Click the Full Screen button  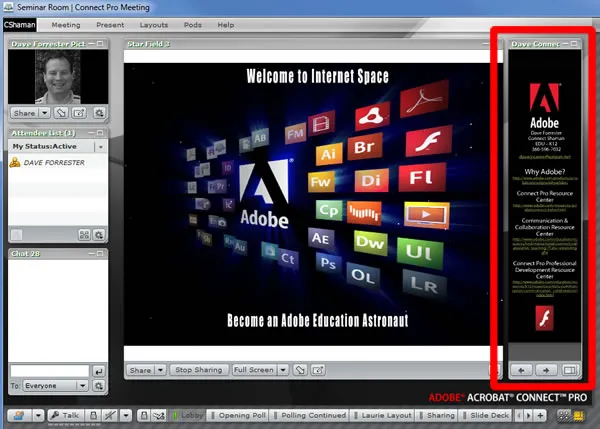click(x=254, y=370)
